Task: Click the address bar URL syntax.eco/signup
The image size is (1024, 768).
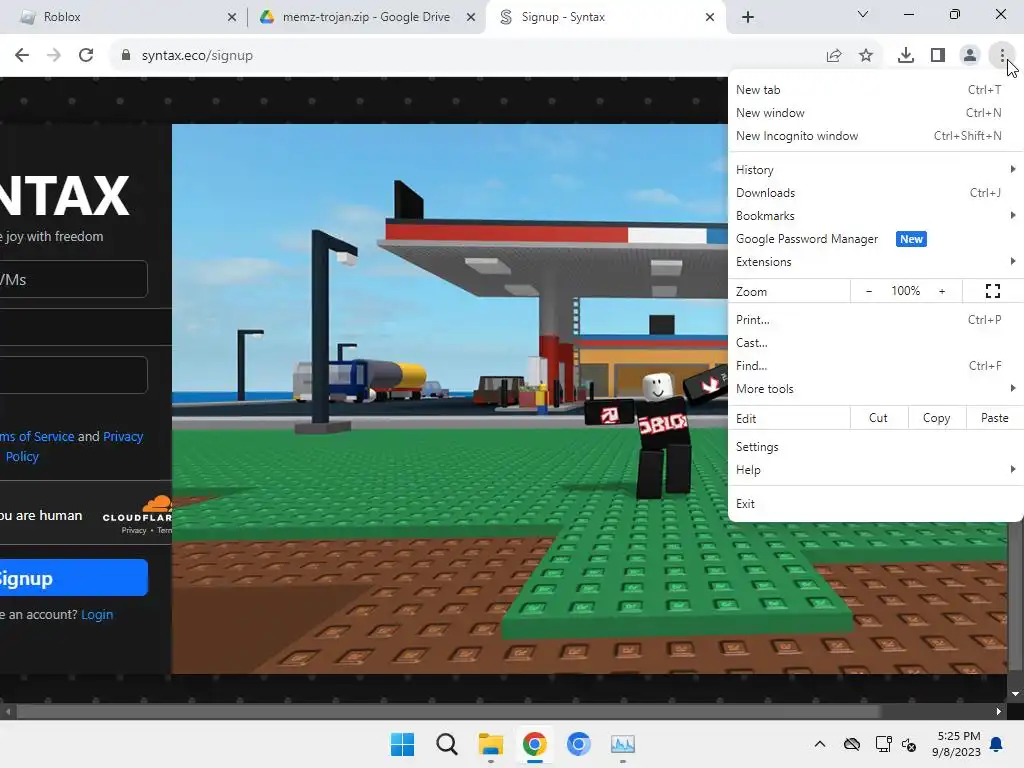Action: coord(197,56)
